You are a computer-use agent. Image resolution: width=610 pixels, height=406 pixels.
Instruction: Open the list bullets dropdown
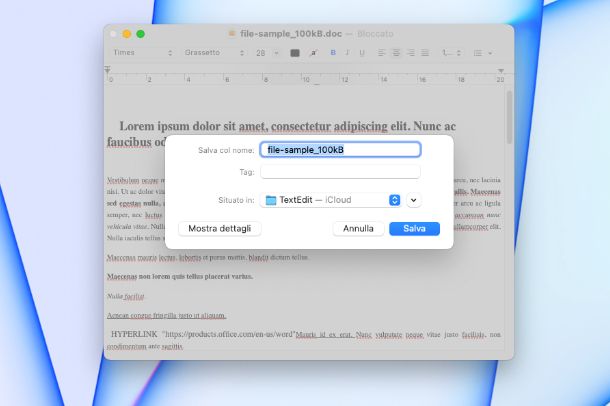click(483, 53)
